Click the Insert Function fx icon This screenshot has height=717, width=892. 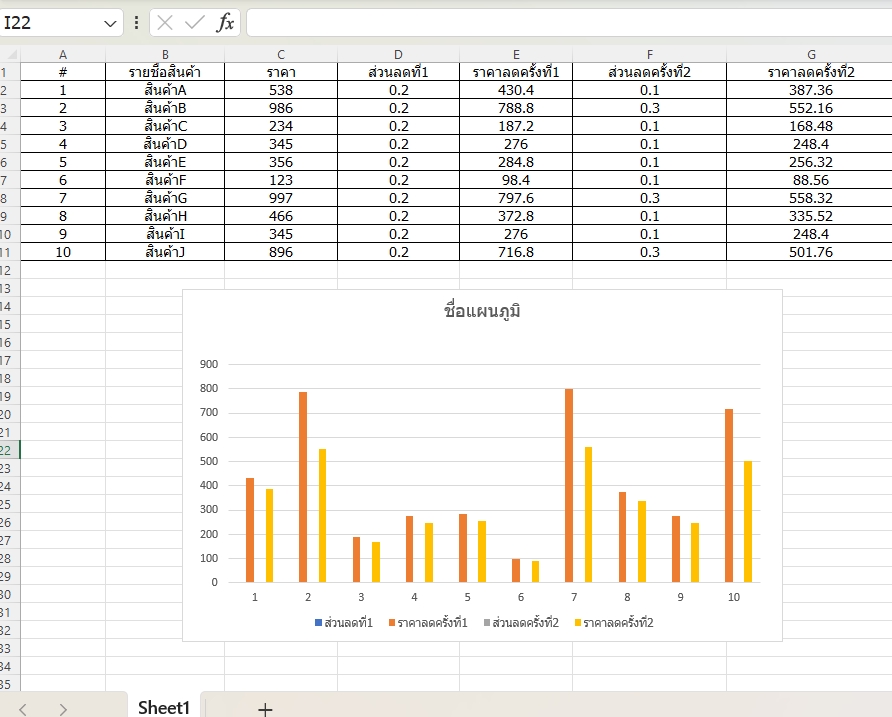225,23
